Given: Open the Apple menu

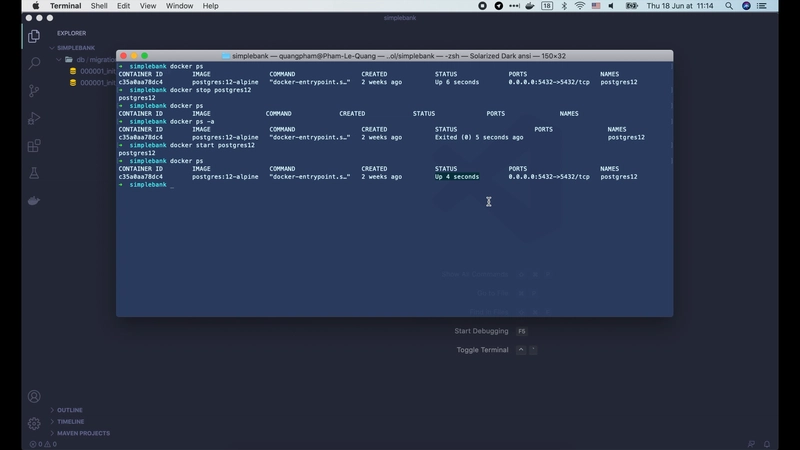Looking at the screenshot, I should point(35,6).
